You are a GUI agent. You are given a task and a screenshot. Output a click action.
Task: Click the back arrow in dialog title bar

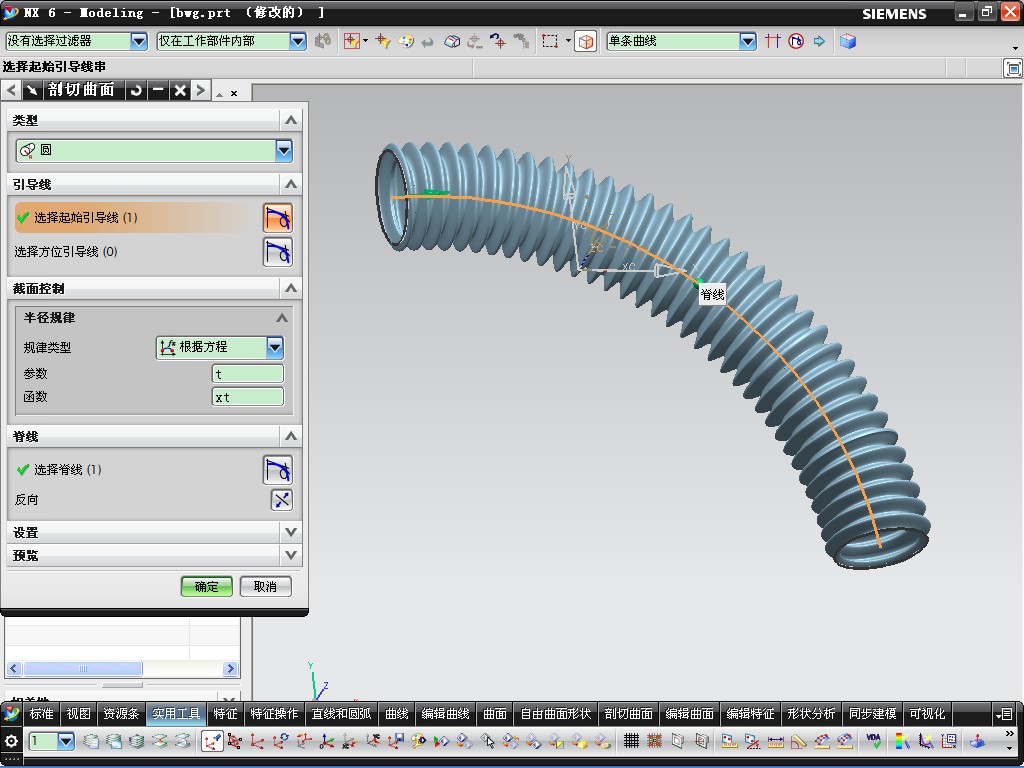click(11, 90)
